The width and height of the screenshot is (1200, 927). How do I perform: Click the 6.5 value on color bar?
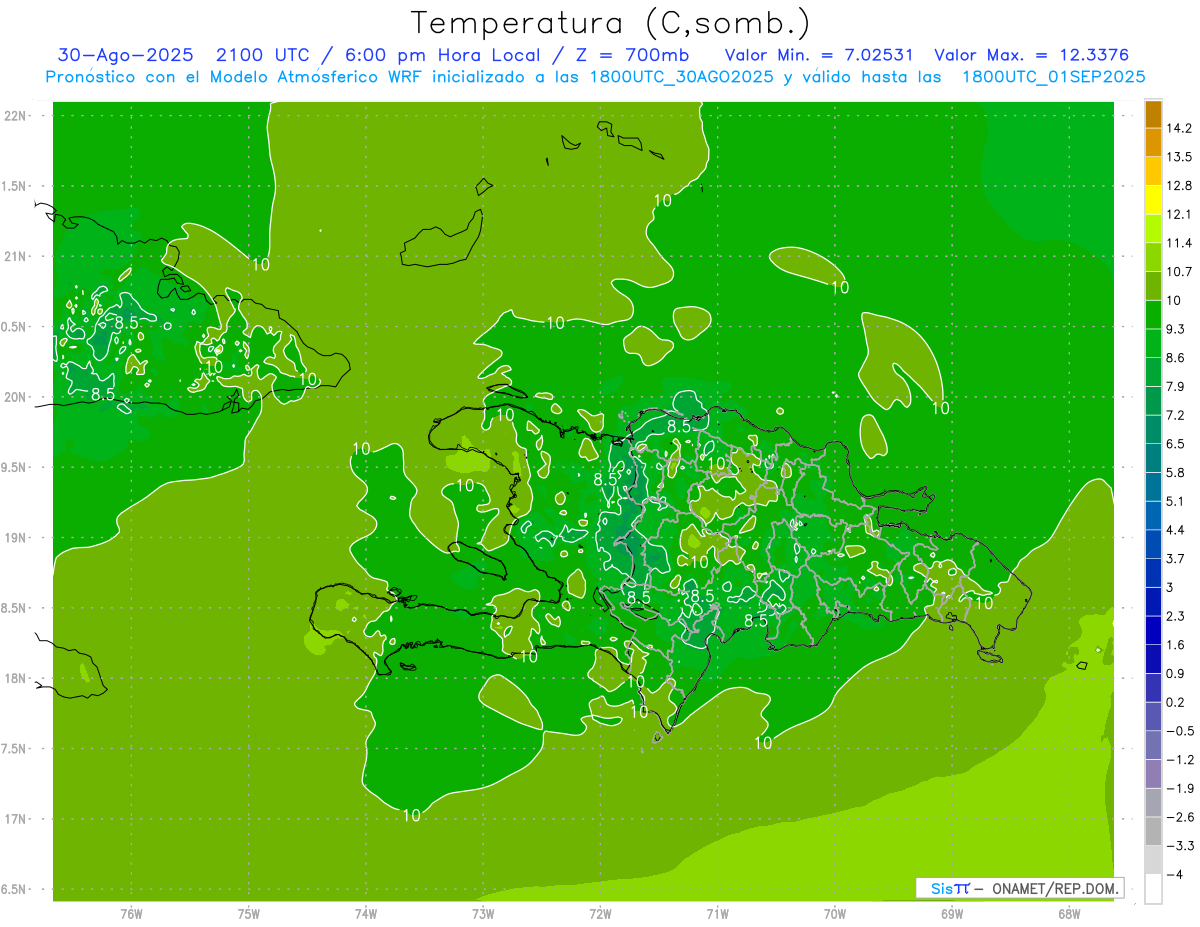(x=1176, y=443)
